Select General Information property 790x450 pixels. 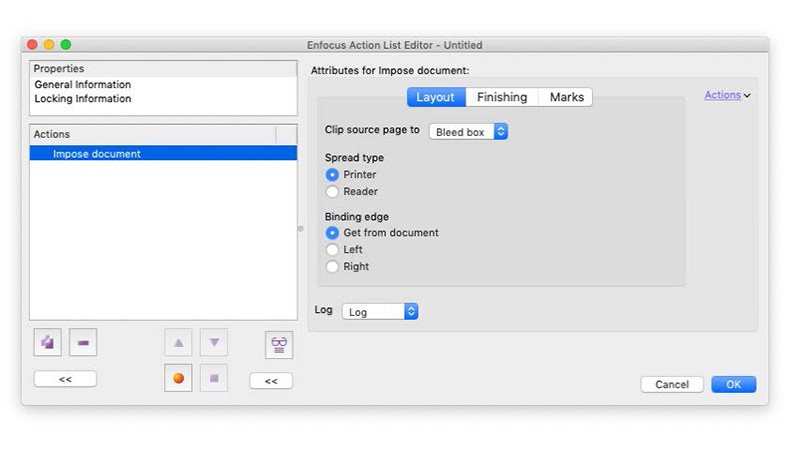point(83,85)
